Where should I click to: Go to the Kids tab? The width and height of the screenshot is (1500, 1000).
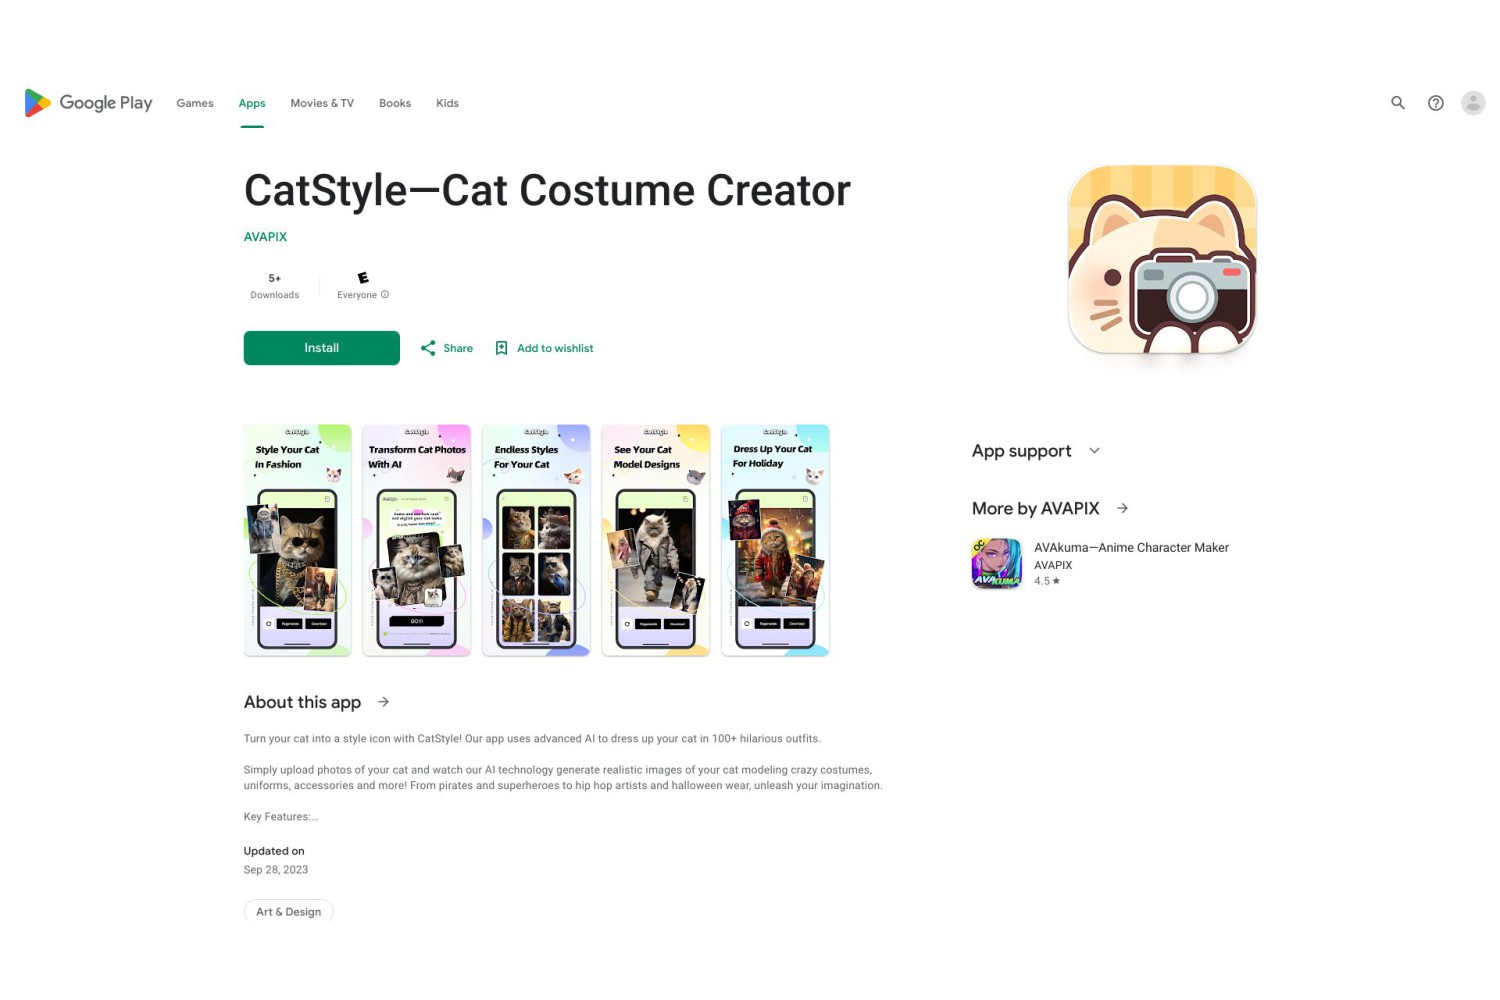pos(447,103)
